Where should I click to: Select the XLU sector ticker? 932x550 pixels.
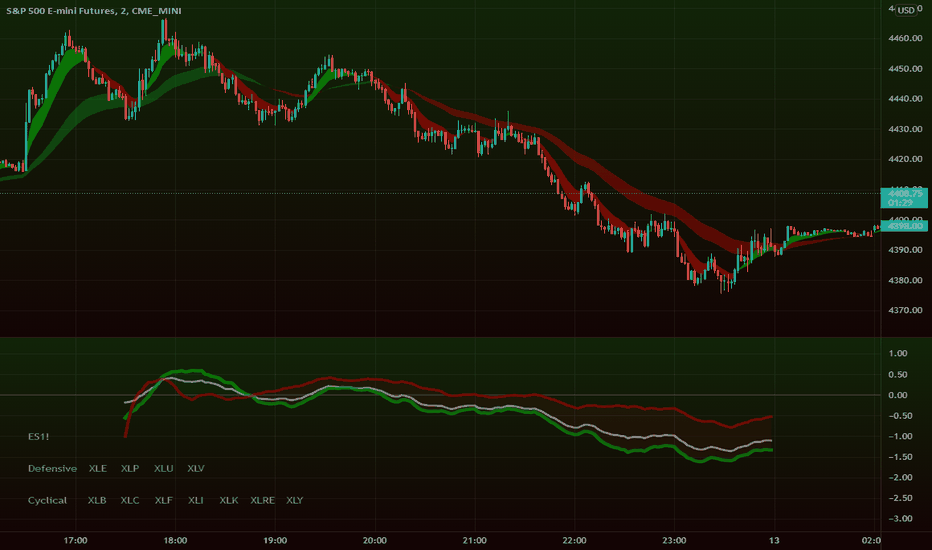coord(164,469)
